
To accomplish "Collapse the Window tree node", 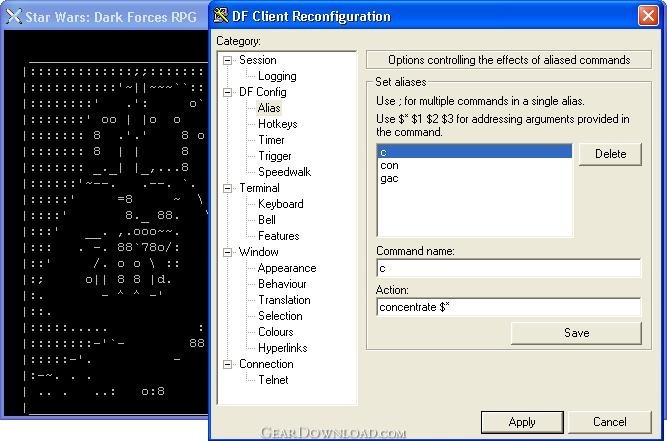I will (x=228, y=253).
